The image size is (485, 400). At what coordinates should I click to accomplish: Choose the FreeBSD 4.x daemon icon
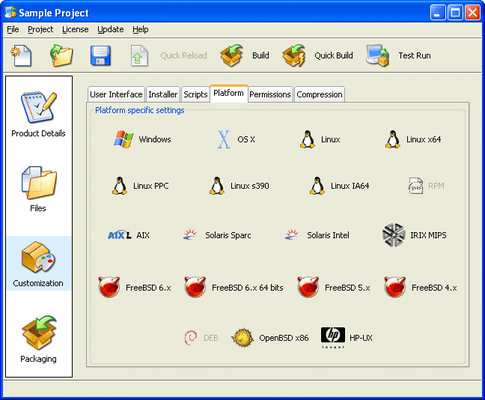coord(395,287)
